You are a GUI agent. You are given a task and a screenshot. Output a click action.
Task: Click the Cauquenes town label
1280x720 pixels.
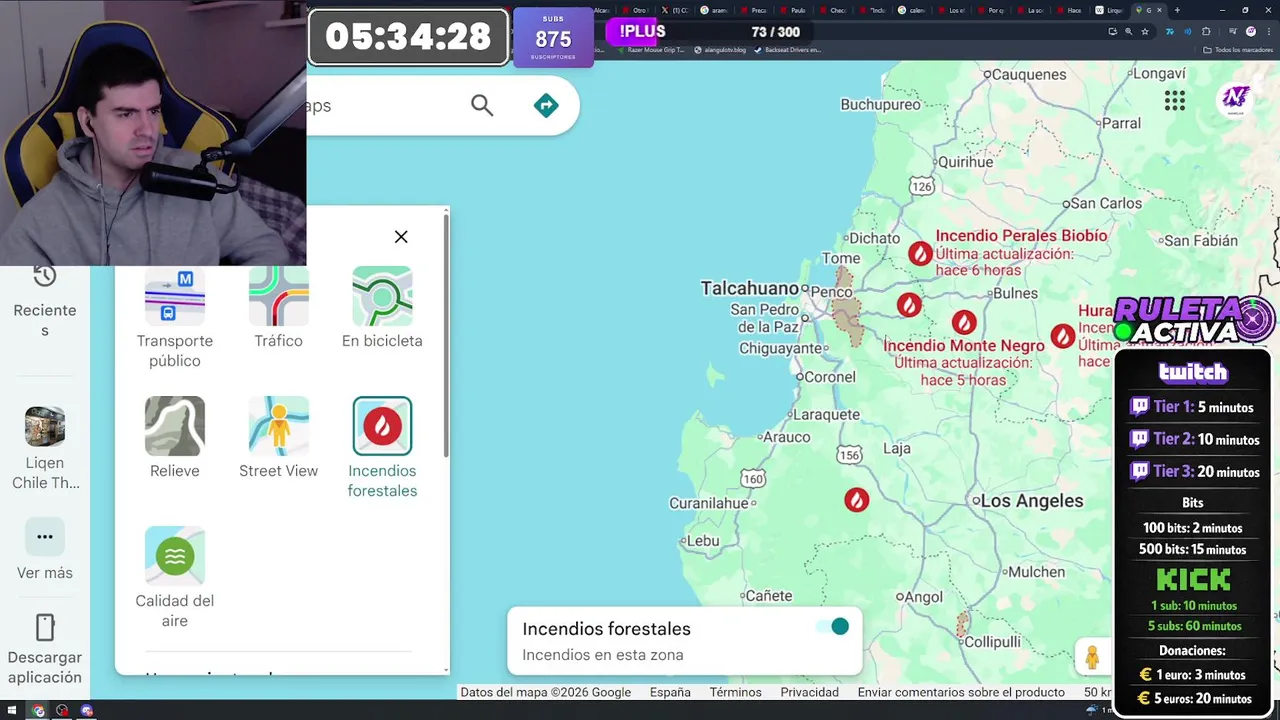[x=1029, y=74]
